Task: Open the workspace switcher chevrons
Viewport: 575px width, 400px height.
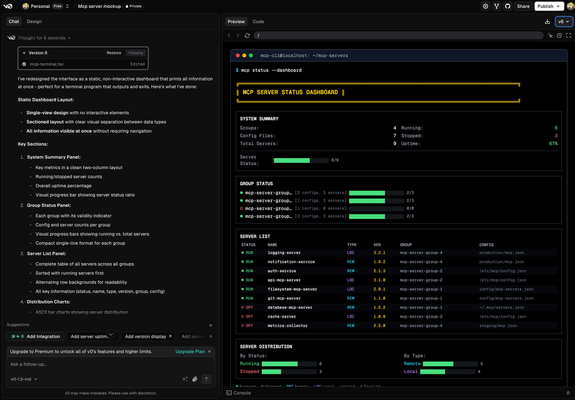Action: pyautogui.click(x=67, y=6)
